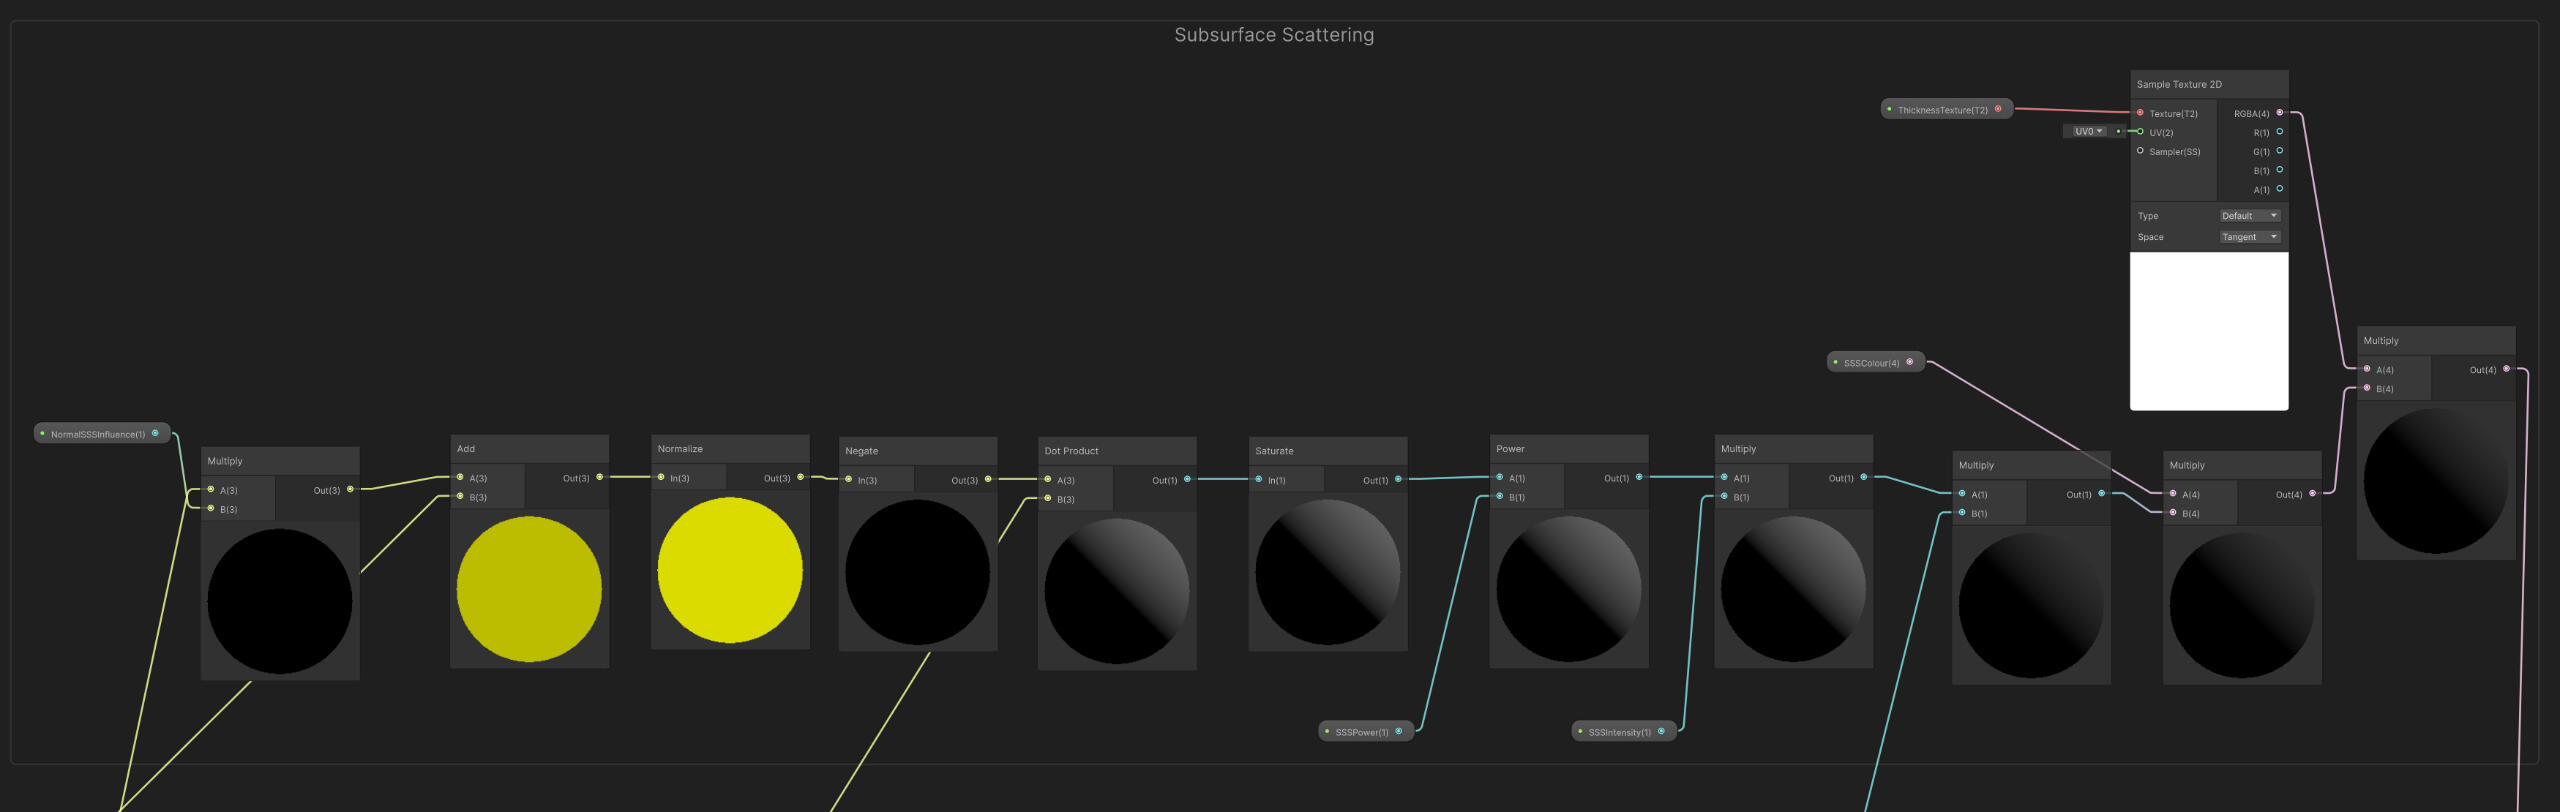Image resolution: width=2560 pixels, height=812 pixels.
Task: Click the Out(3) port of the Negate node
Action: coord(988,479)
